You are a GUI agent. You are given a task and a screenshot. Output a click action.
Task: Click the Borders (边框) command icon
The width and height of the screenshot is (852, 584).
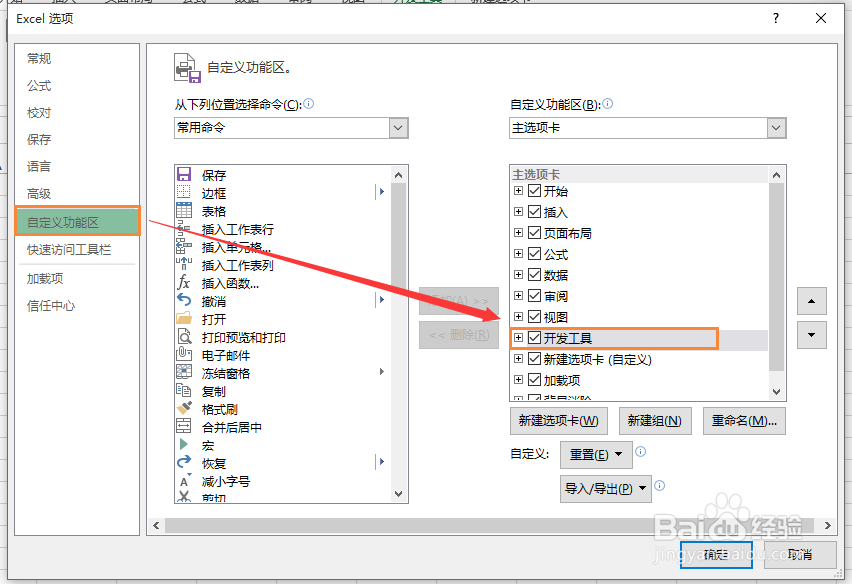184,192
